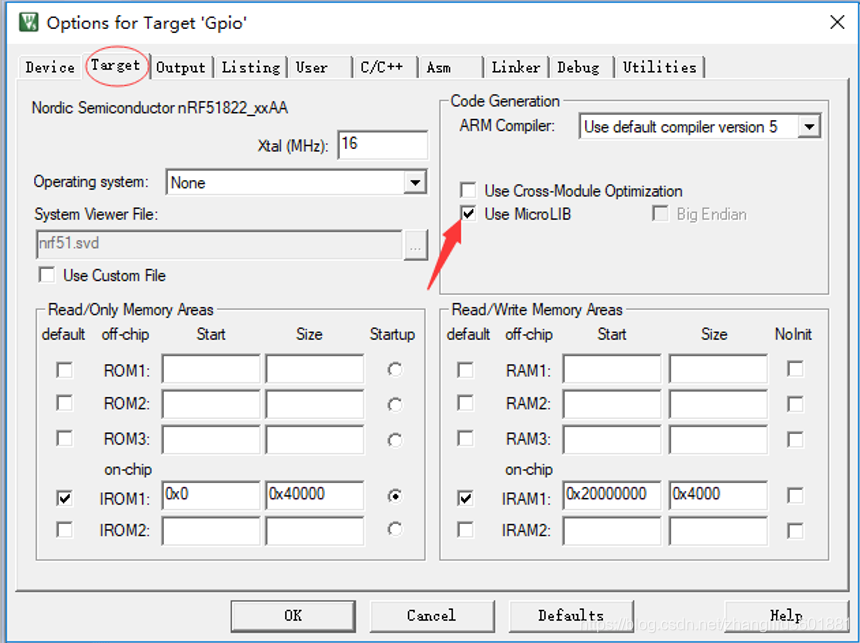This screenshot has height=643, width=860.
Task: Open the ARM Compiler version dropdown
Action: pos(809,127)
